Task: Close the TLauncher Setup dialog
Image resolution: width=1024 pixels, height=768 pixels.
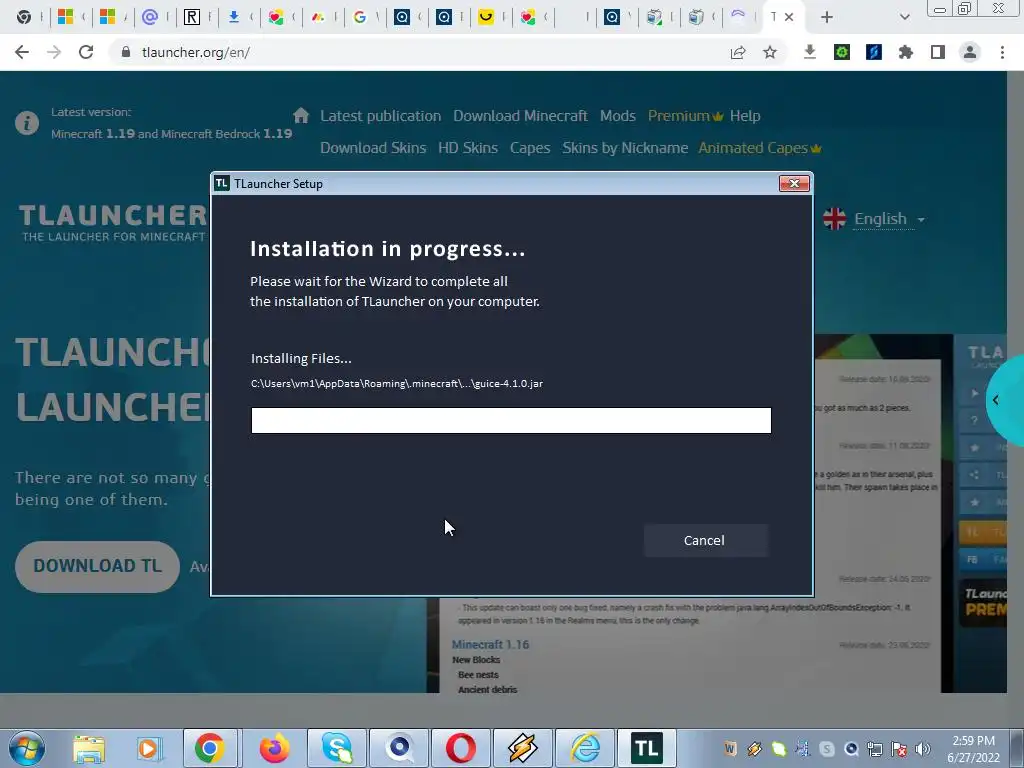Action: (x=794, y=184)
